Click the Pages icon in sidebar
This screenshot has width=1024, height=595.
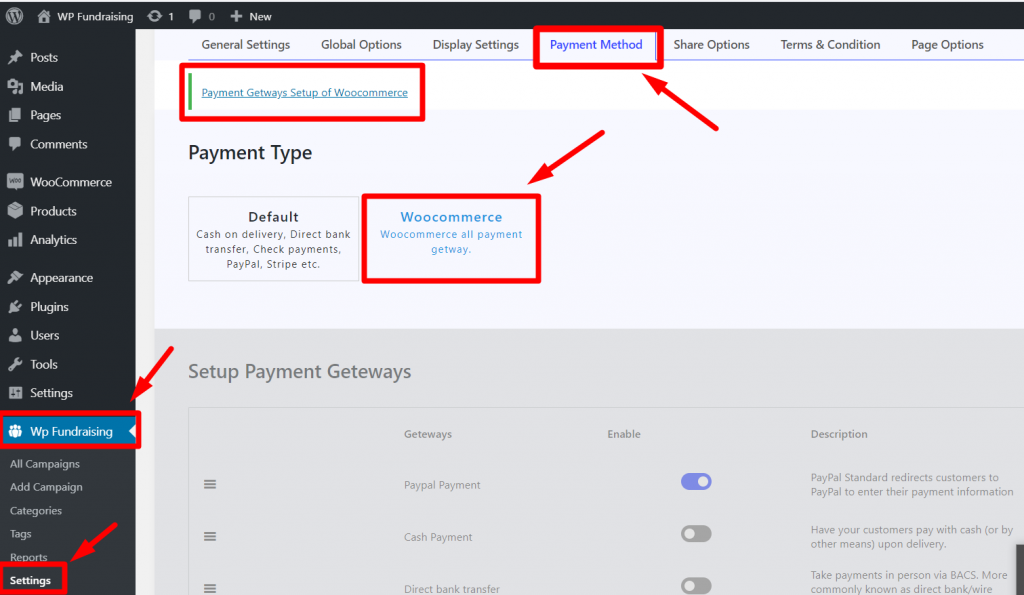15,115
